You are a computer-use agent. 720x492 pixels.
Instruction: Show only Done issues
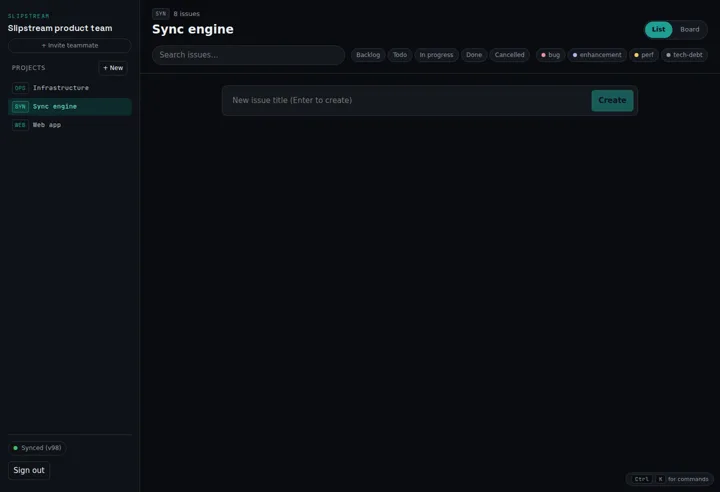(474, 55)
